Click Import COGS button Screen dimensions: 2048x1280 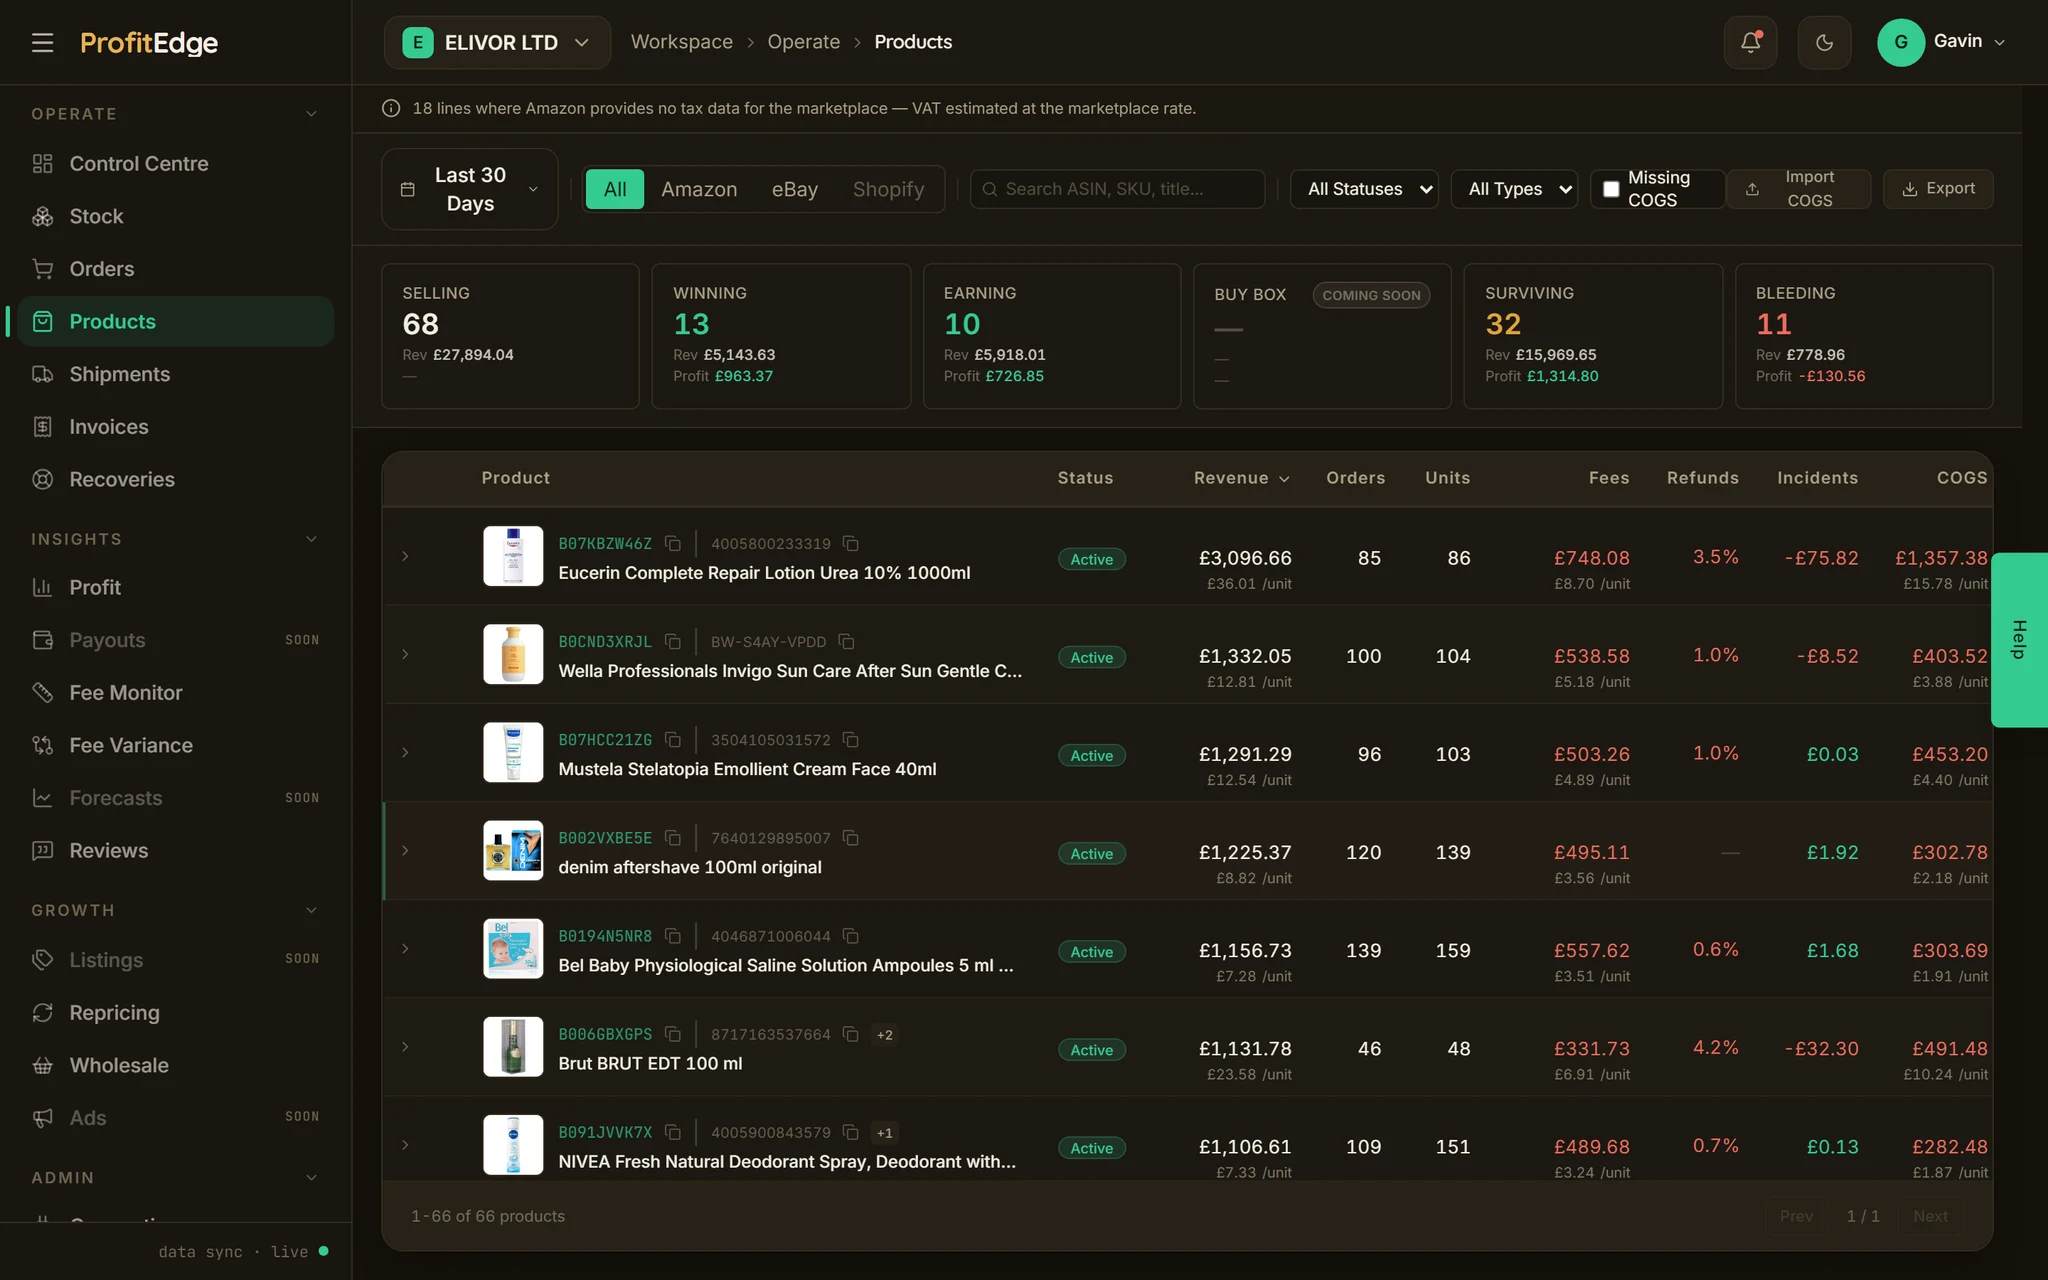[1798, 189]
